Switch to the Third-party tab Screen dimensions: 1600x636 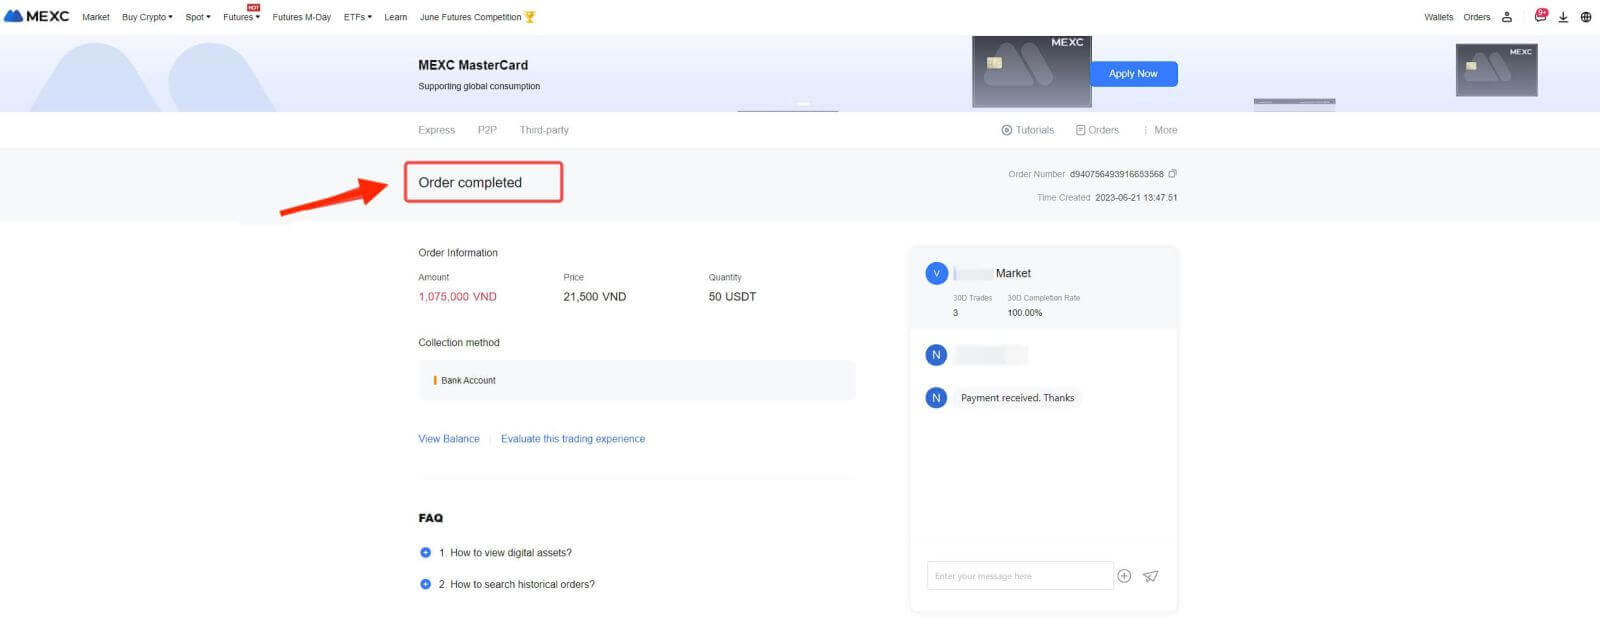point(544,130)
